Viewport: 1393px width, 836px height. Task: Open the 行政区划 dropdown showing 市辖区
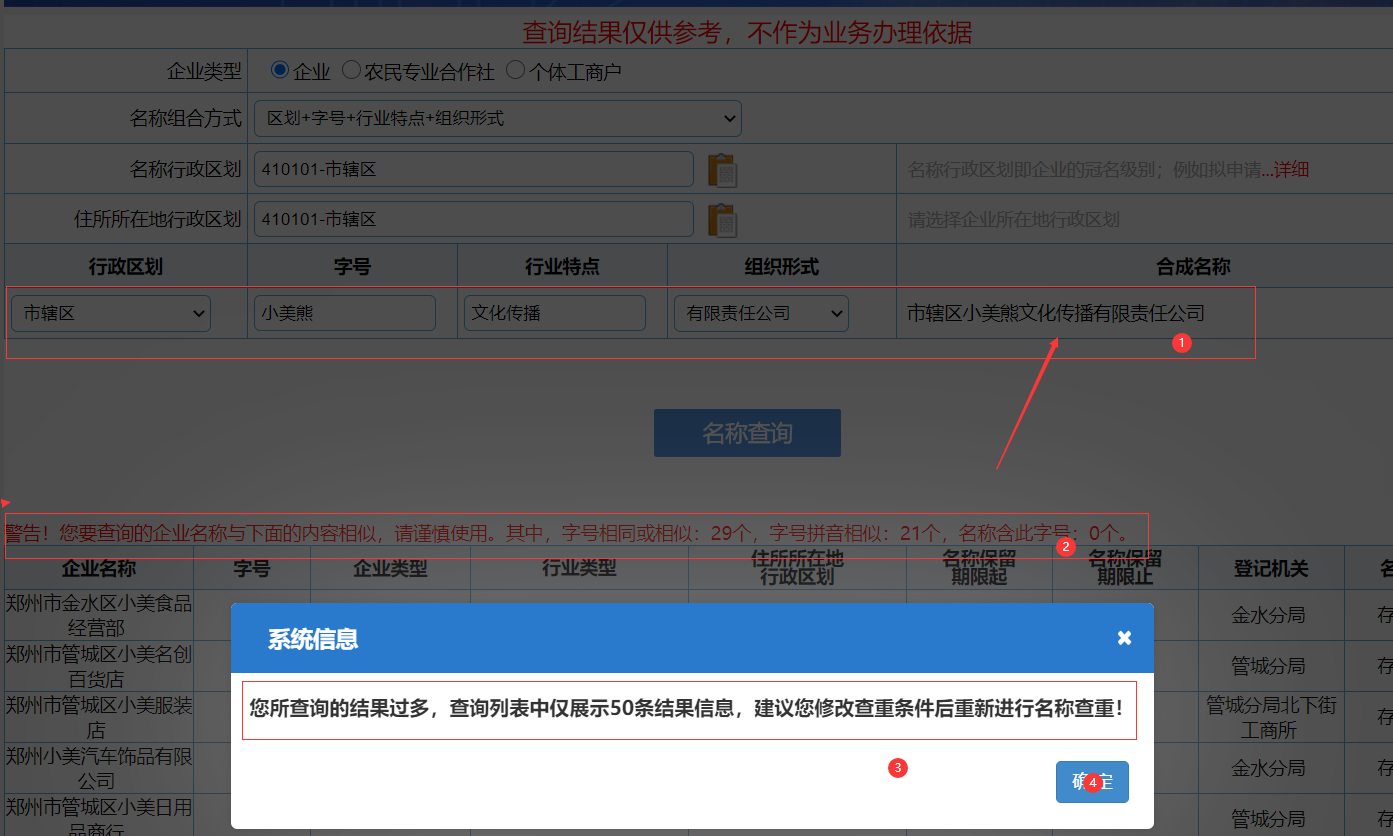pos(110,313)
